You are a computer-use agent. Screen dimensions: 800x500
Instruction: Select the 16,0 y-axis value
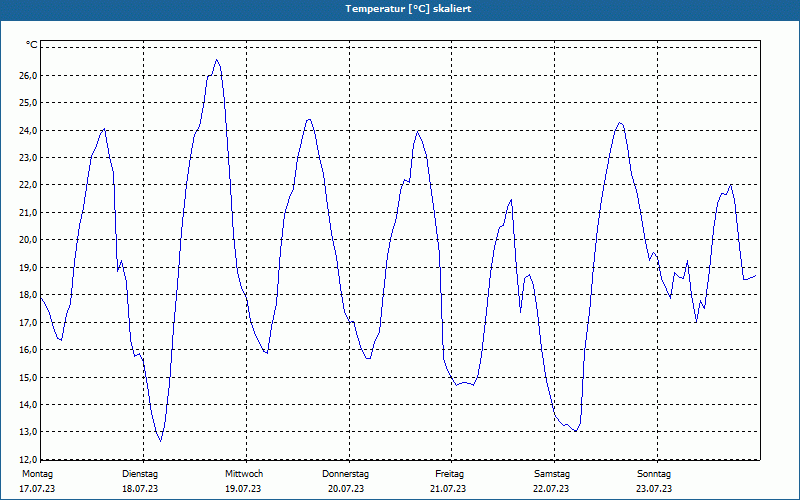(x=29, y=350)
